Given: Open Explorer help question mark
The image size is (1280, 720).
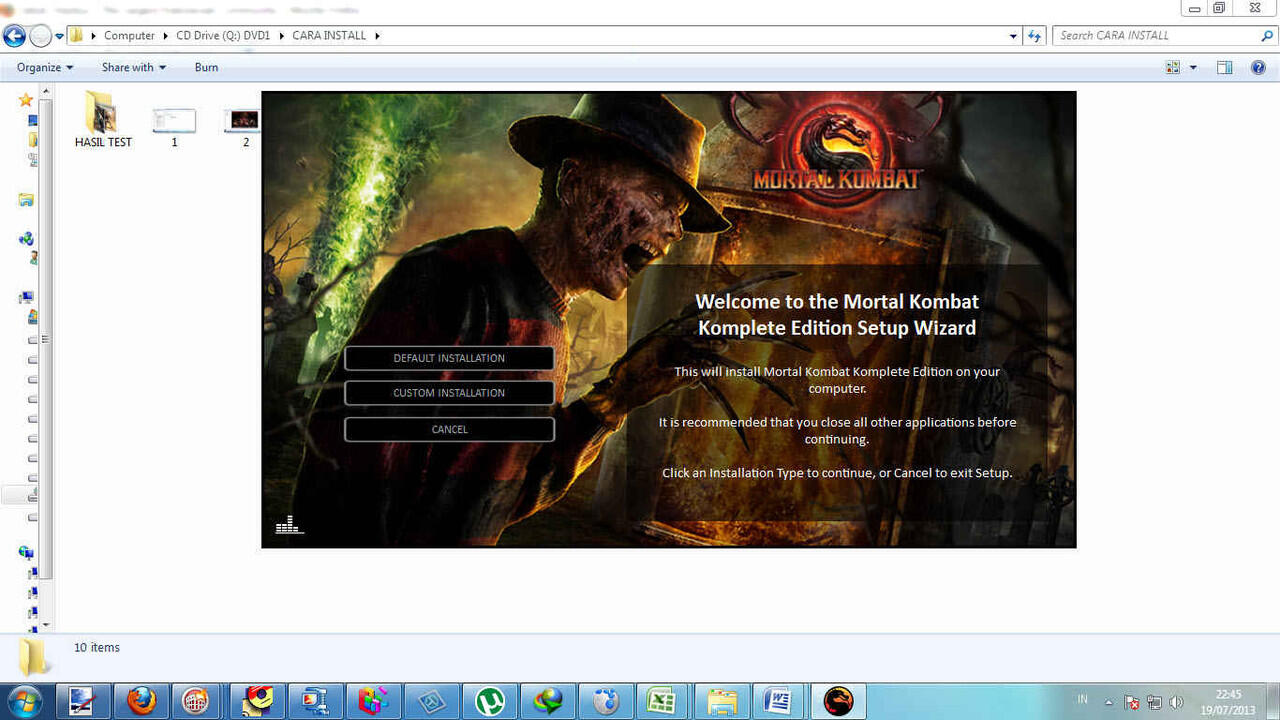Looking at the screenshot, I should pos(1258,67).
